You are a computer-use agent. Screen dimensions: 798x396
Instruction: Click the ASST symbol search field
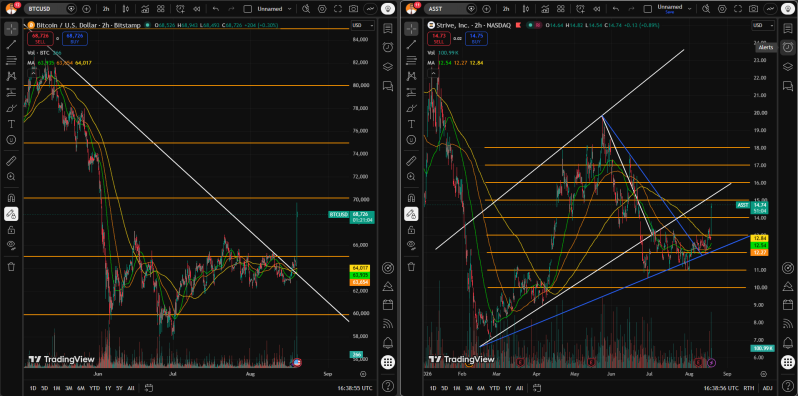coord(444,9)
